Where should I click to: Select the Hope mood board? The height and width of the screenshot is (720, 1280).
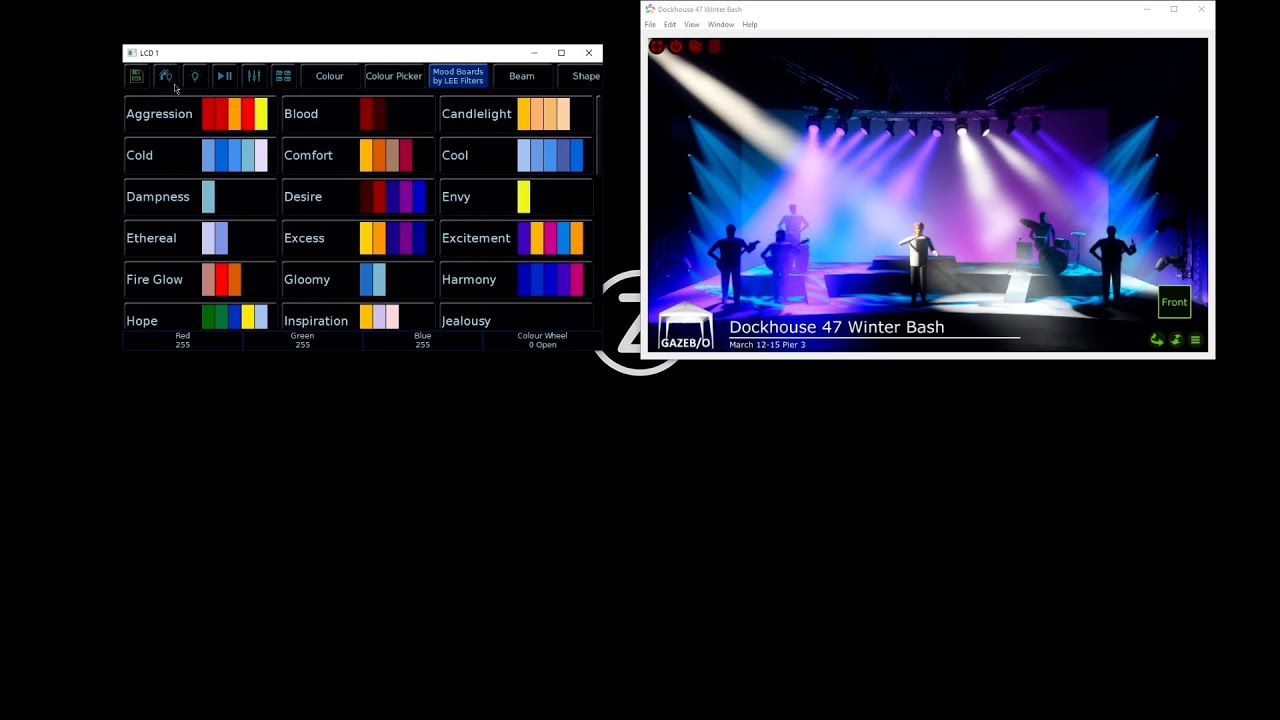pyautogui.click(x=200, y=317)
